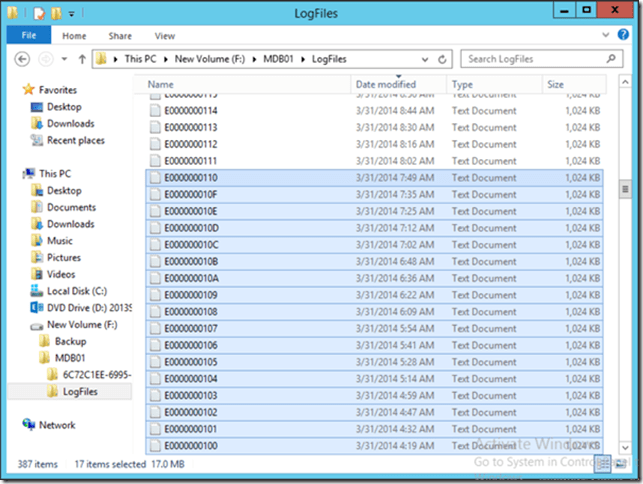The width and height of the screenshot is (643, 484).
Task: Open the address bar history dropdown
Action: pos(424,59)
